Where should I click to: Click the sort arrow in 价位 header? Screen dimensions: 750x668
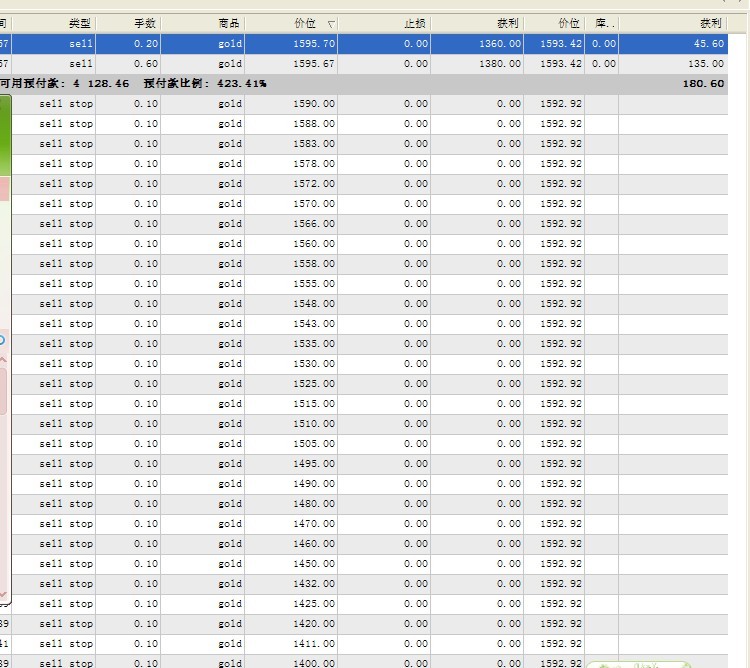(331, 24)
